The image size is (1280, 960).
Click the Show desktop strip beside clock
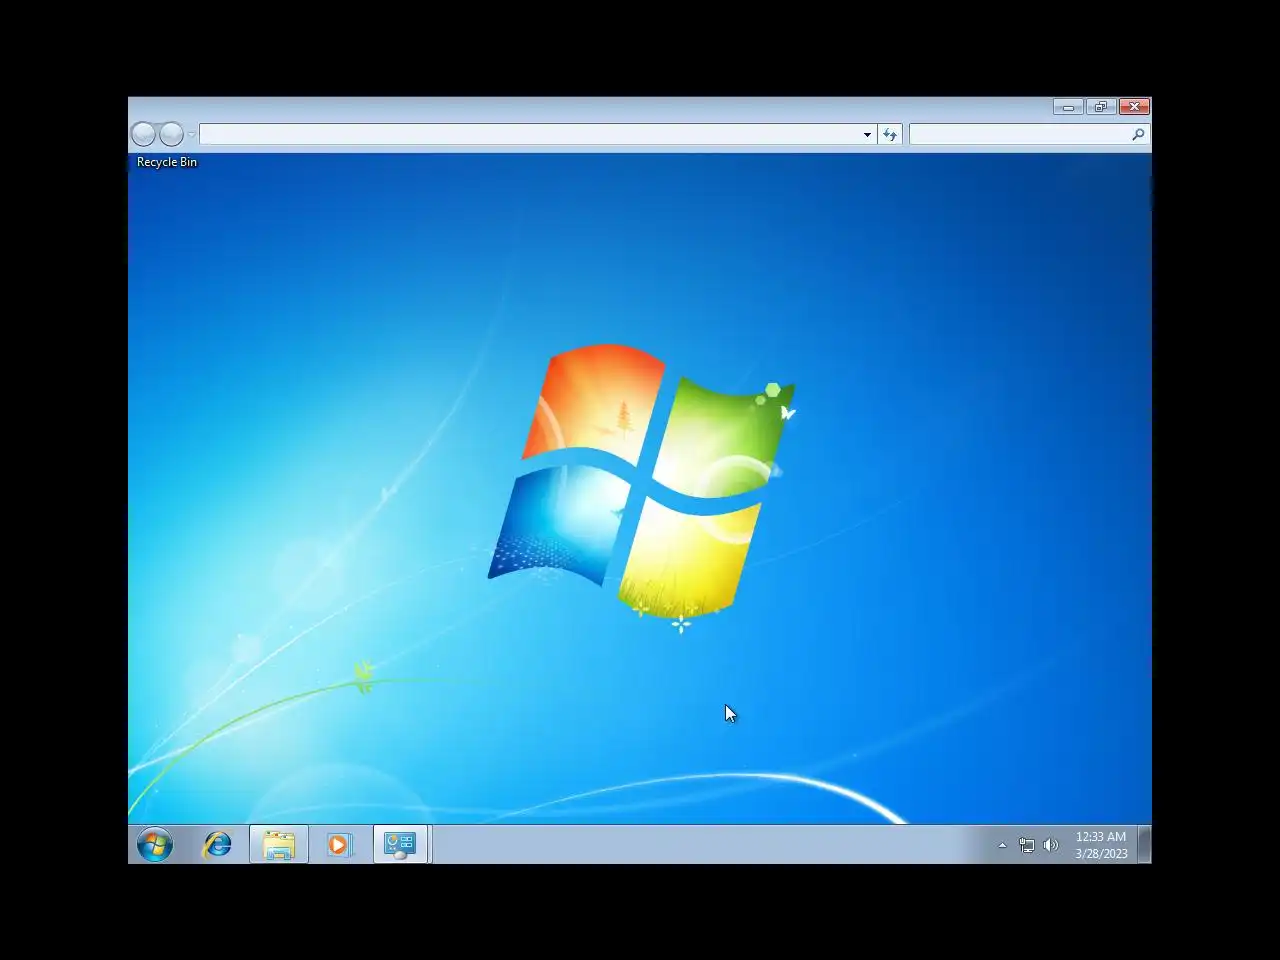(x=1145, y=845)
